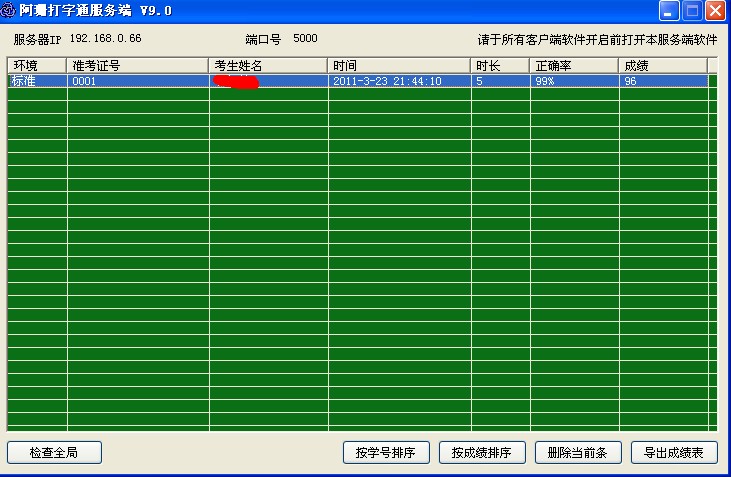Sort records with 按成绩排序

482,452
